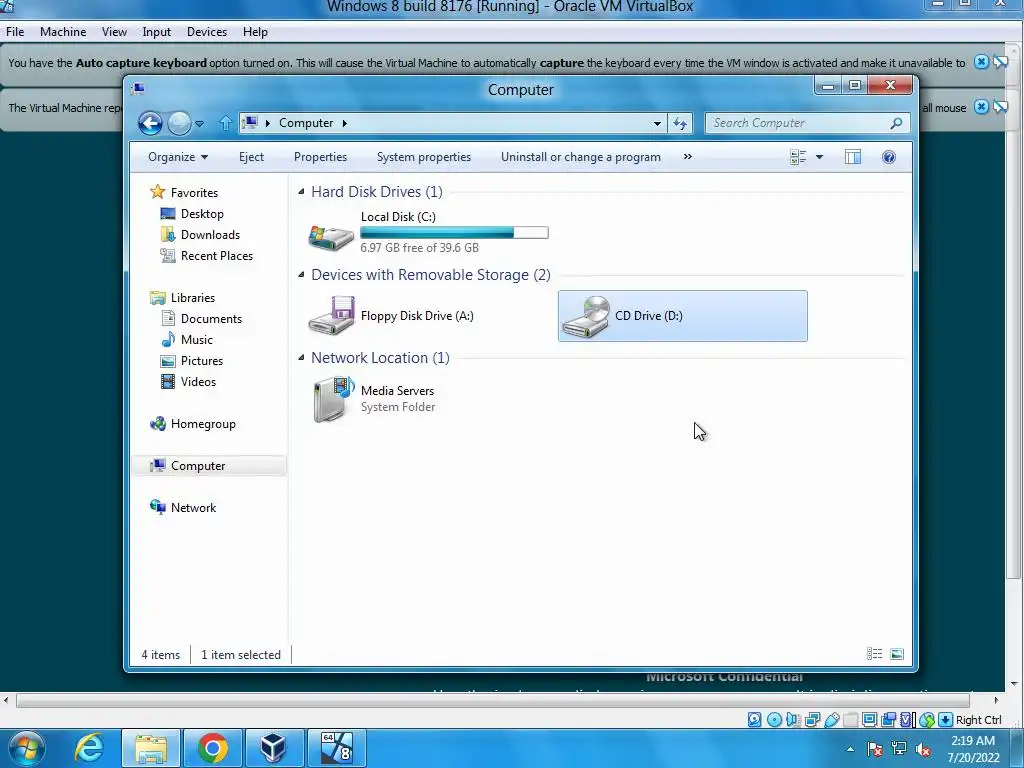This screenshot has width=1024, height=768.
Task: Open recent locations dropdown arrow
Action: (x=199, y=123)
